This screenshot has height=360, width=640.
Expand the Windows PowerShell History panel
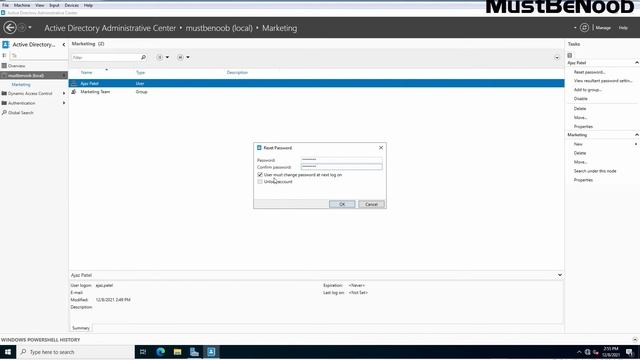pyautogui.click(x=635, y=340)
